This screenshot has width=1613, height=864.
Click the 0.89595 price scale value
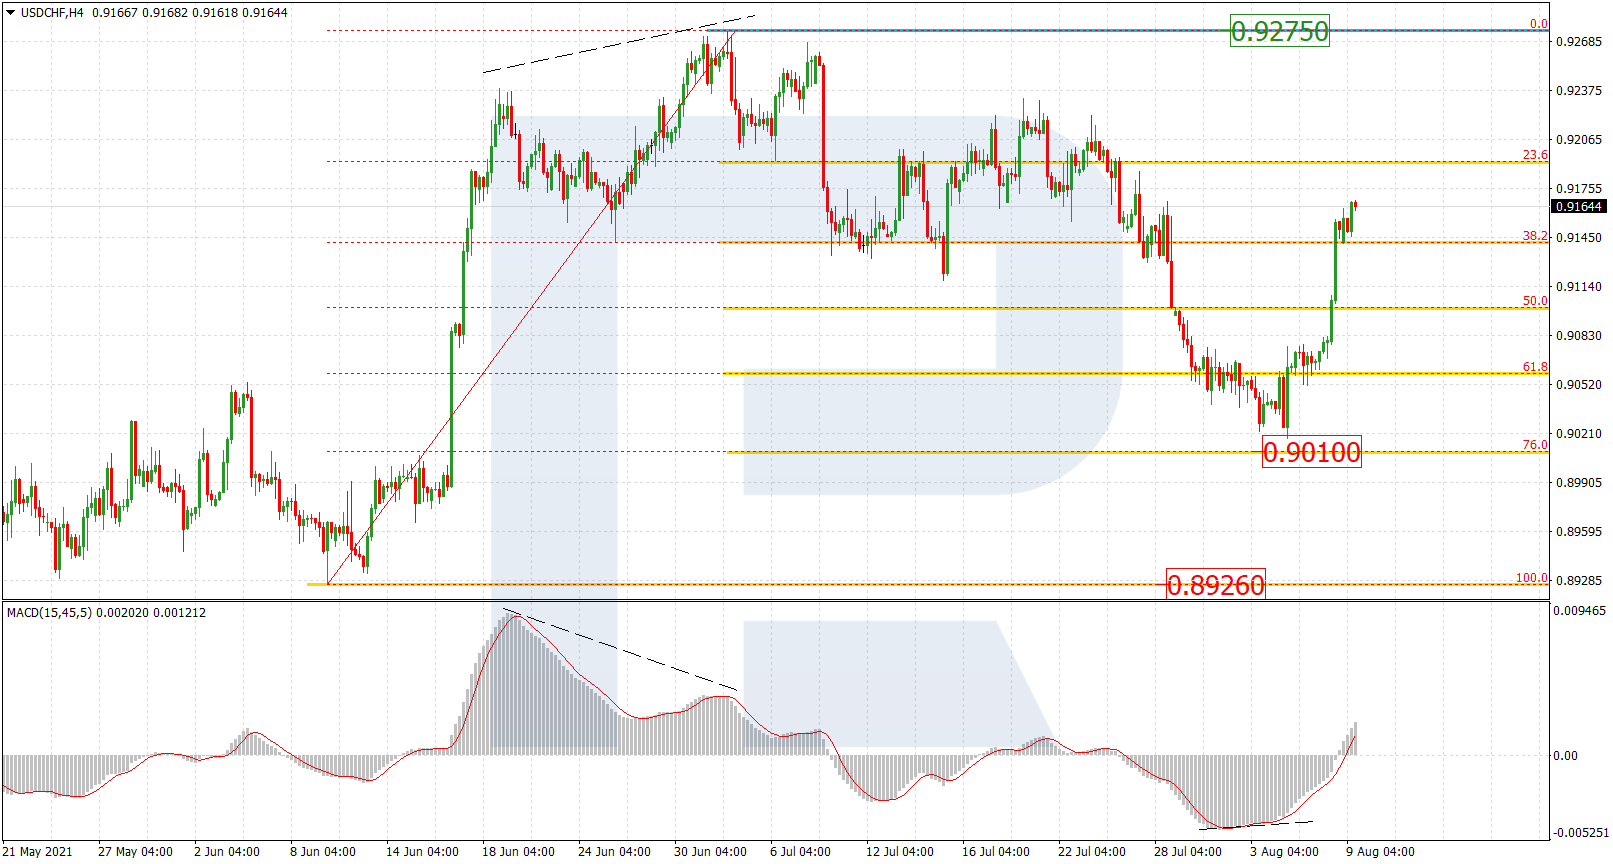[x=1579, y=532]
